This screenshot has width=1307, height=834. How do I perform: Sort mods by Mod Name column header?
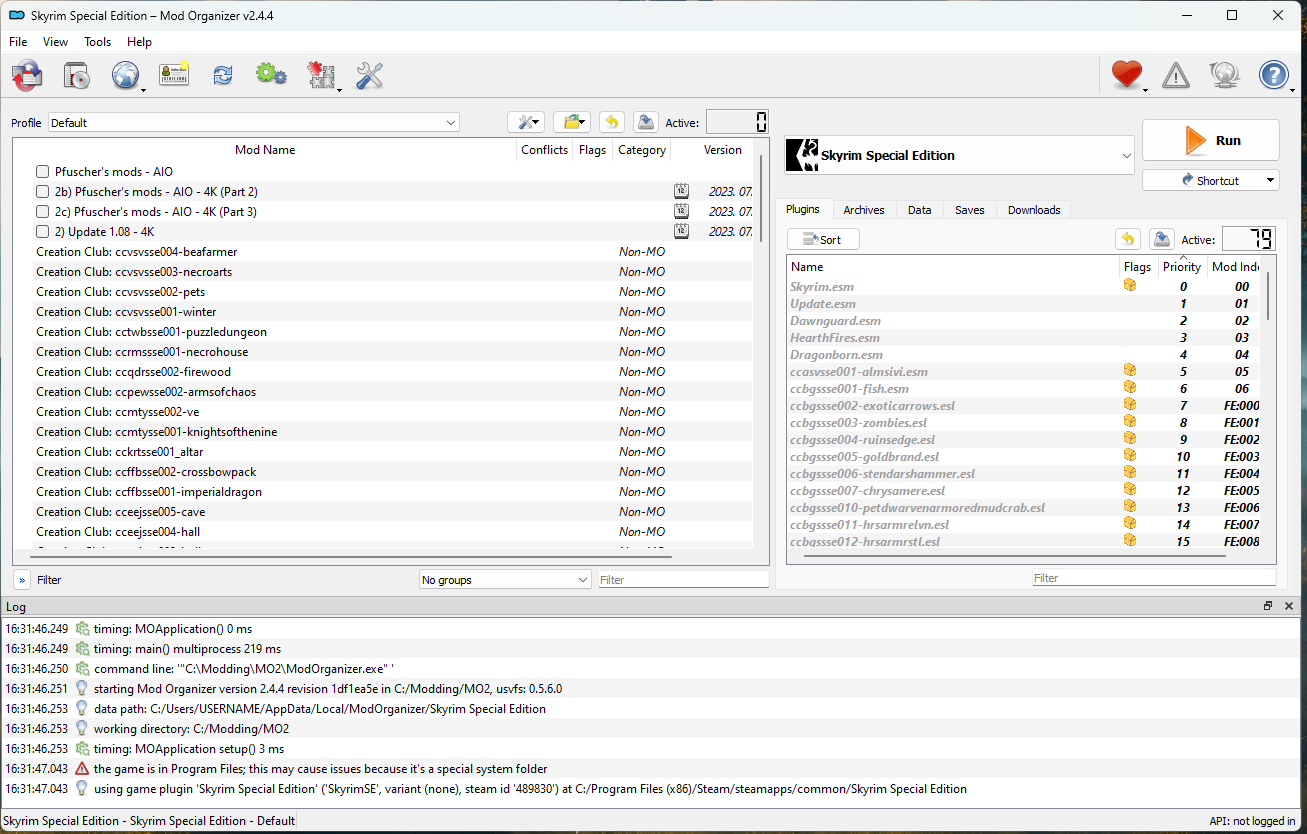point(265,150)
